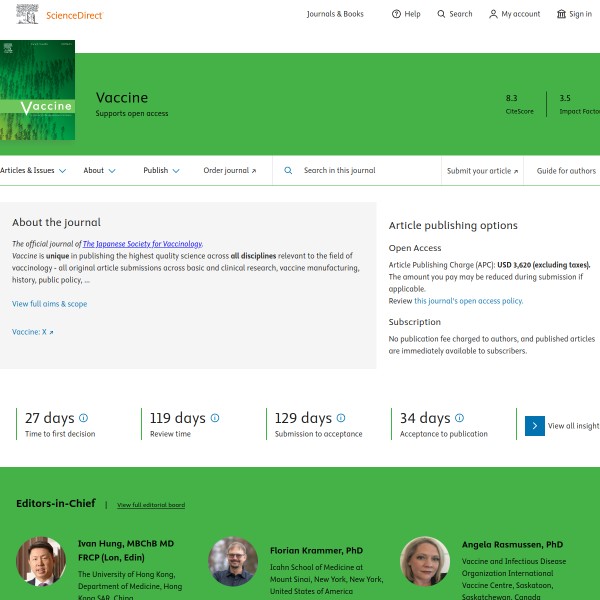Follow the Japanese Society for Vaccinology link
This screenshot has height=600, width=600.
[142, 244]
